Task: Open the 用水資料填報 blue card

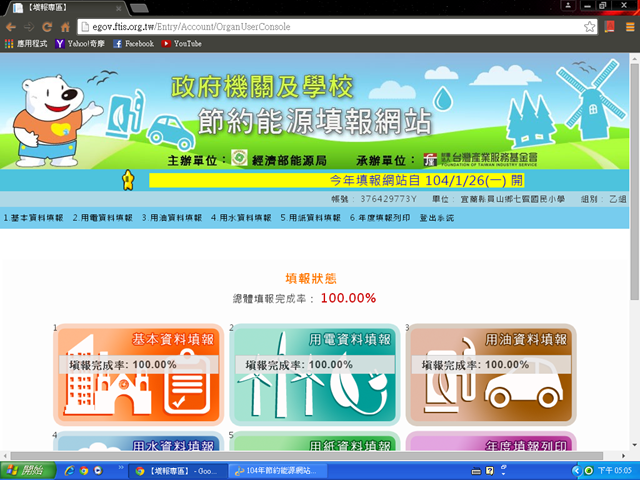Action: click(x=138, y=441)
